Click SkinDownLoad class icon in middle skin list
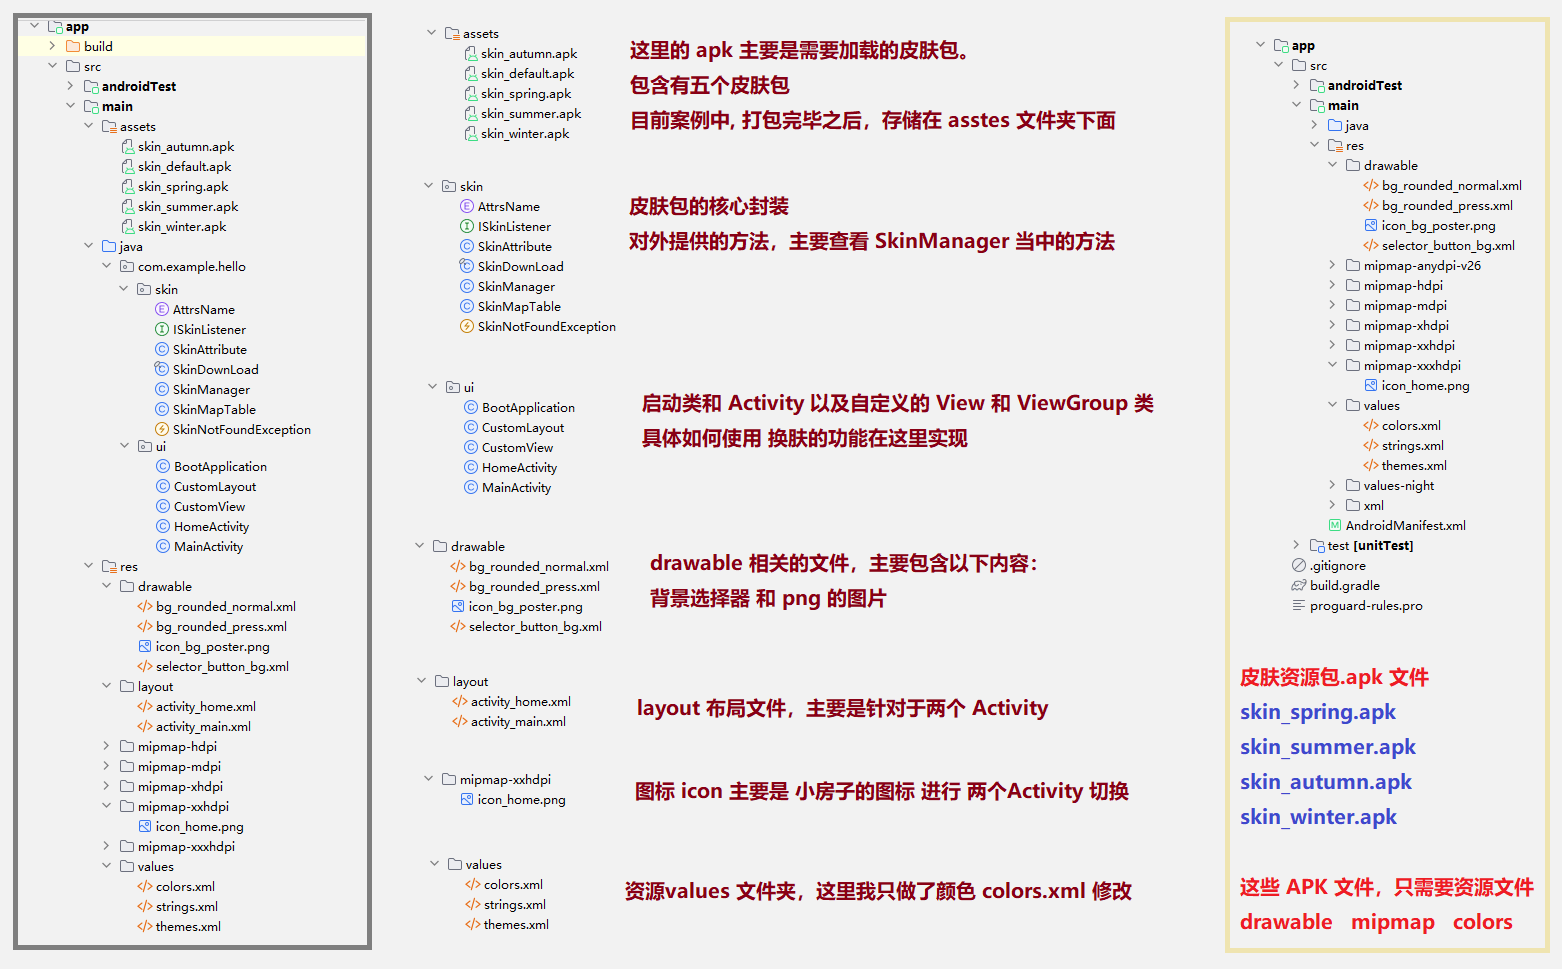This screenshot has width=1562, height=969. tap(467, 266)
